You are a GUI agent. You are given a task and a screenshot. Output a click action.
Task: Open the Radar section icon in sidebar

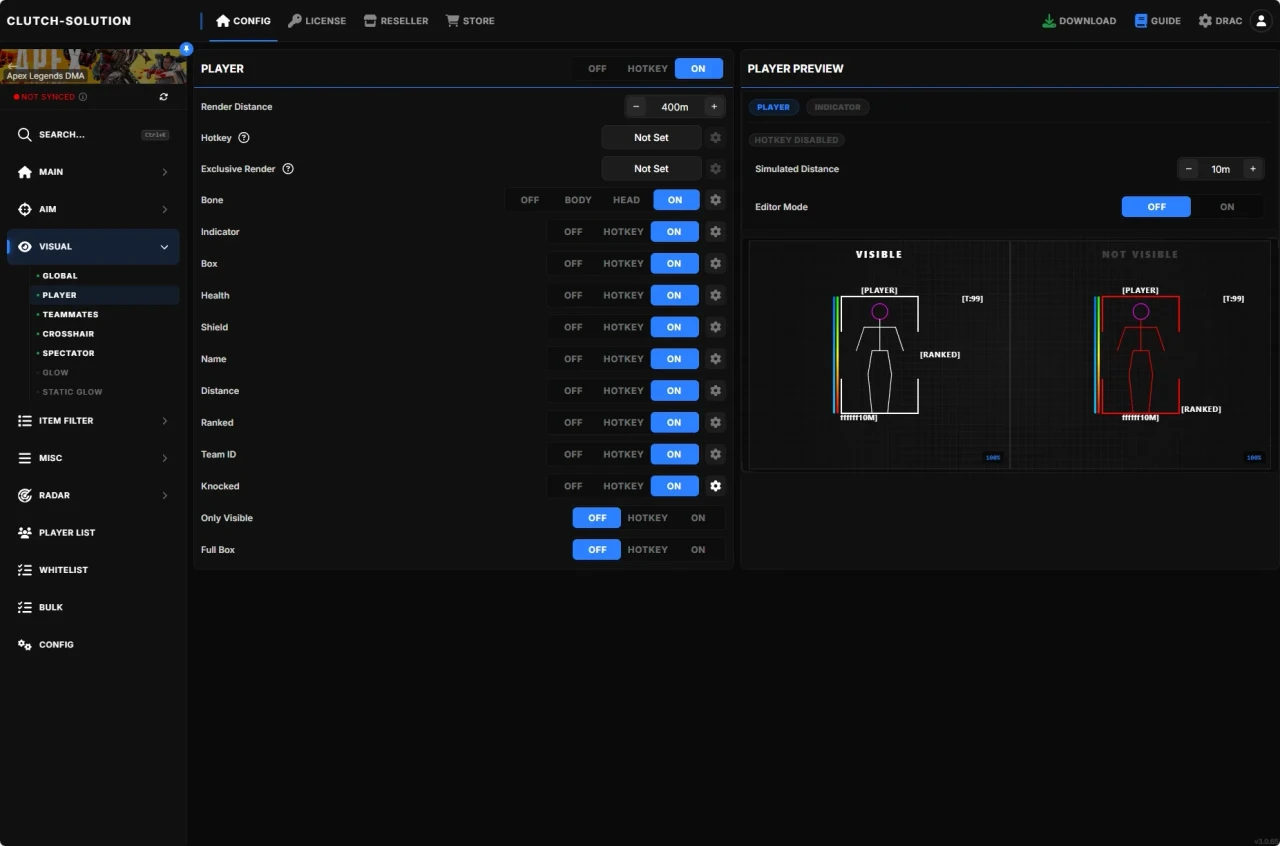(23, 495)
